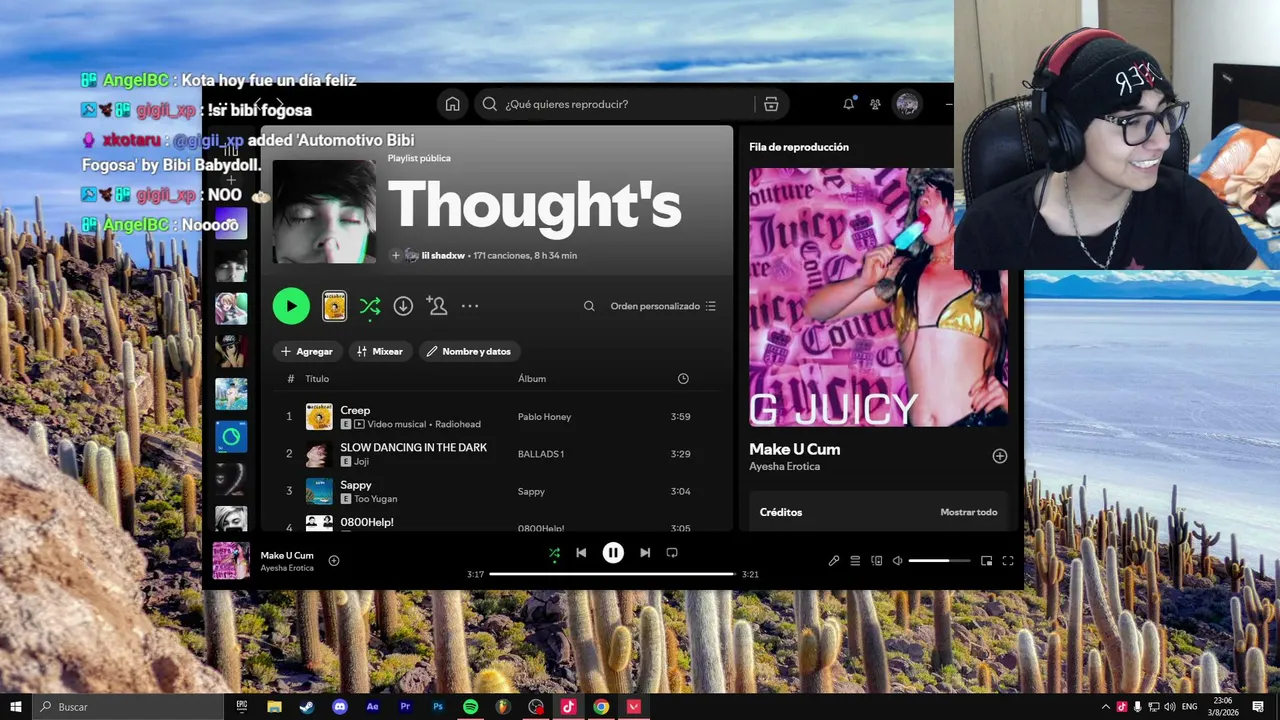The width and height of the screenshot is (1280, 720).
Task: Open Radiohead artist link
Action: 458,424
